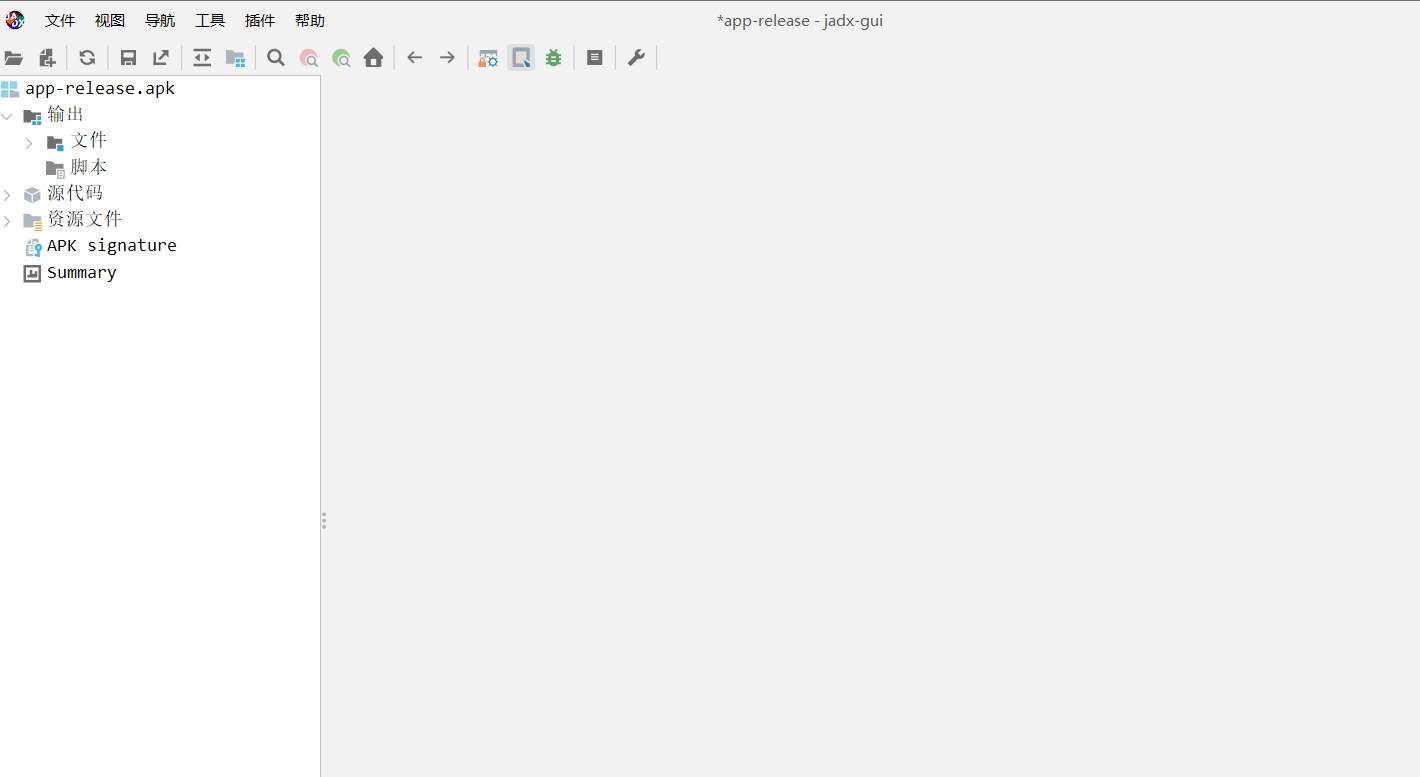Collapse the 输出 tree node arrow
The width and height of the screenshot is (1420, 777).
tap(7, 116)
